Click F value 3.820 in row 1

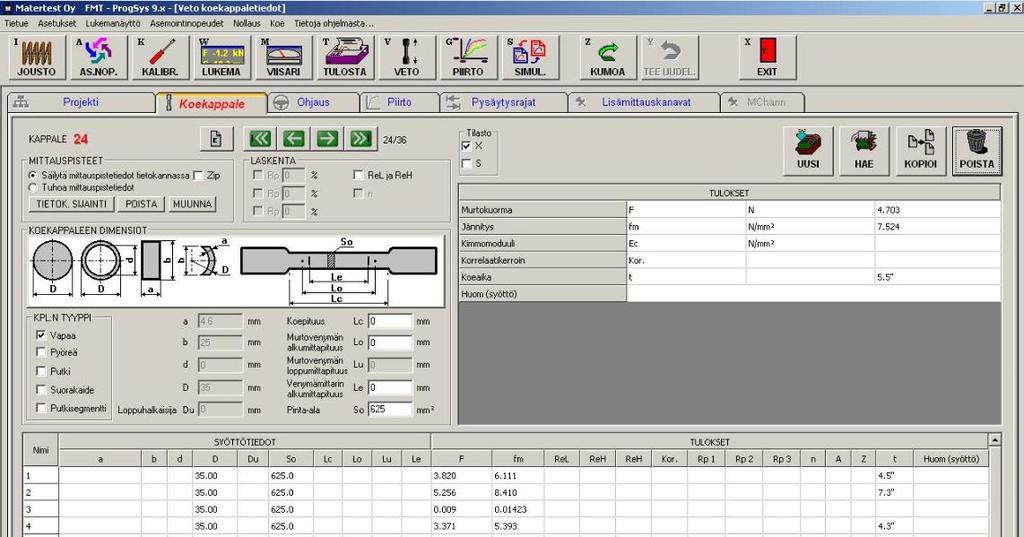[461, 476]
